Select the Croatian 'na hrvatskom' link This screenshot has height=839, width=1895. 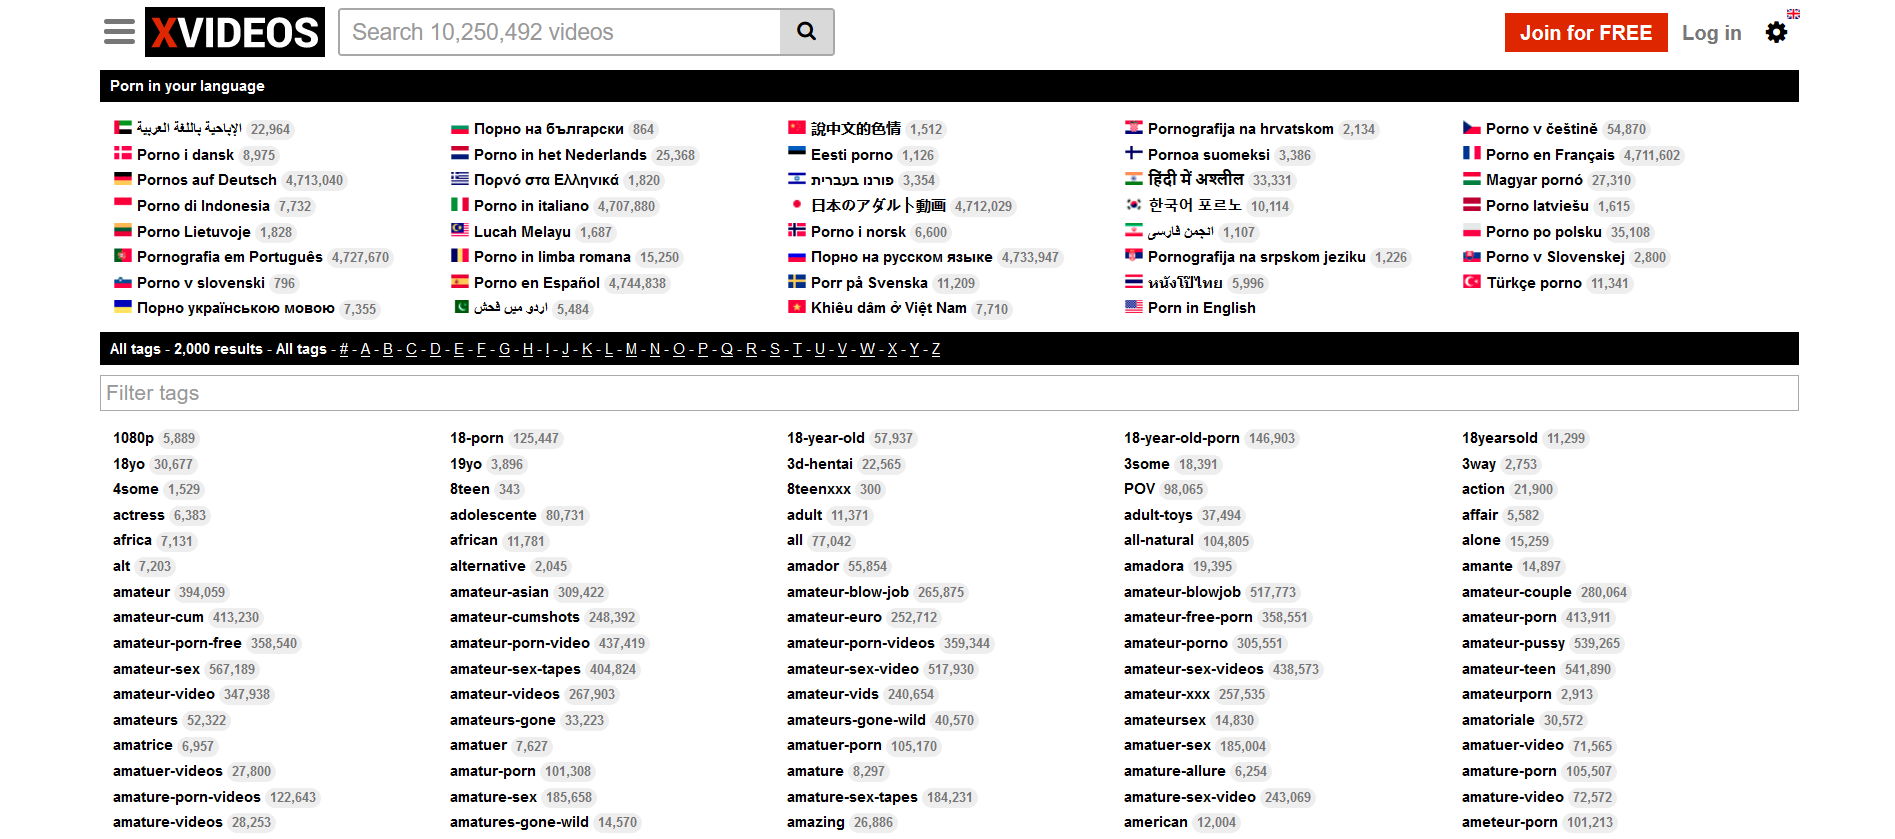(1241, 129)
